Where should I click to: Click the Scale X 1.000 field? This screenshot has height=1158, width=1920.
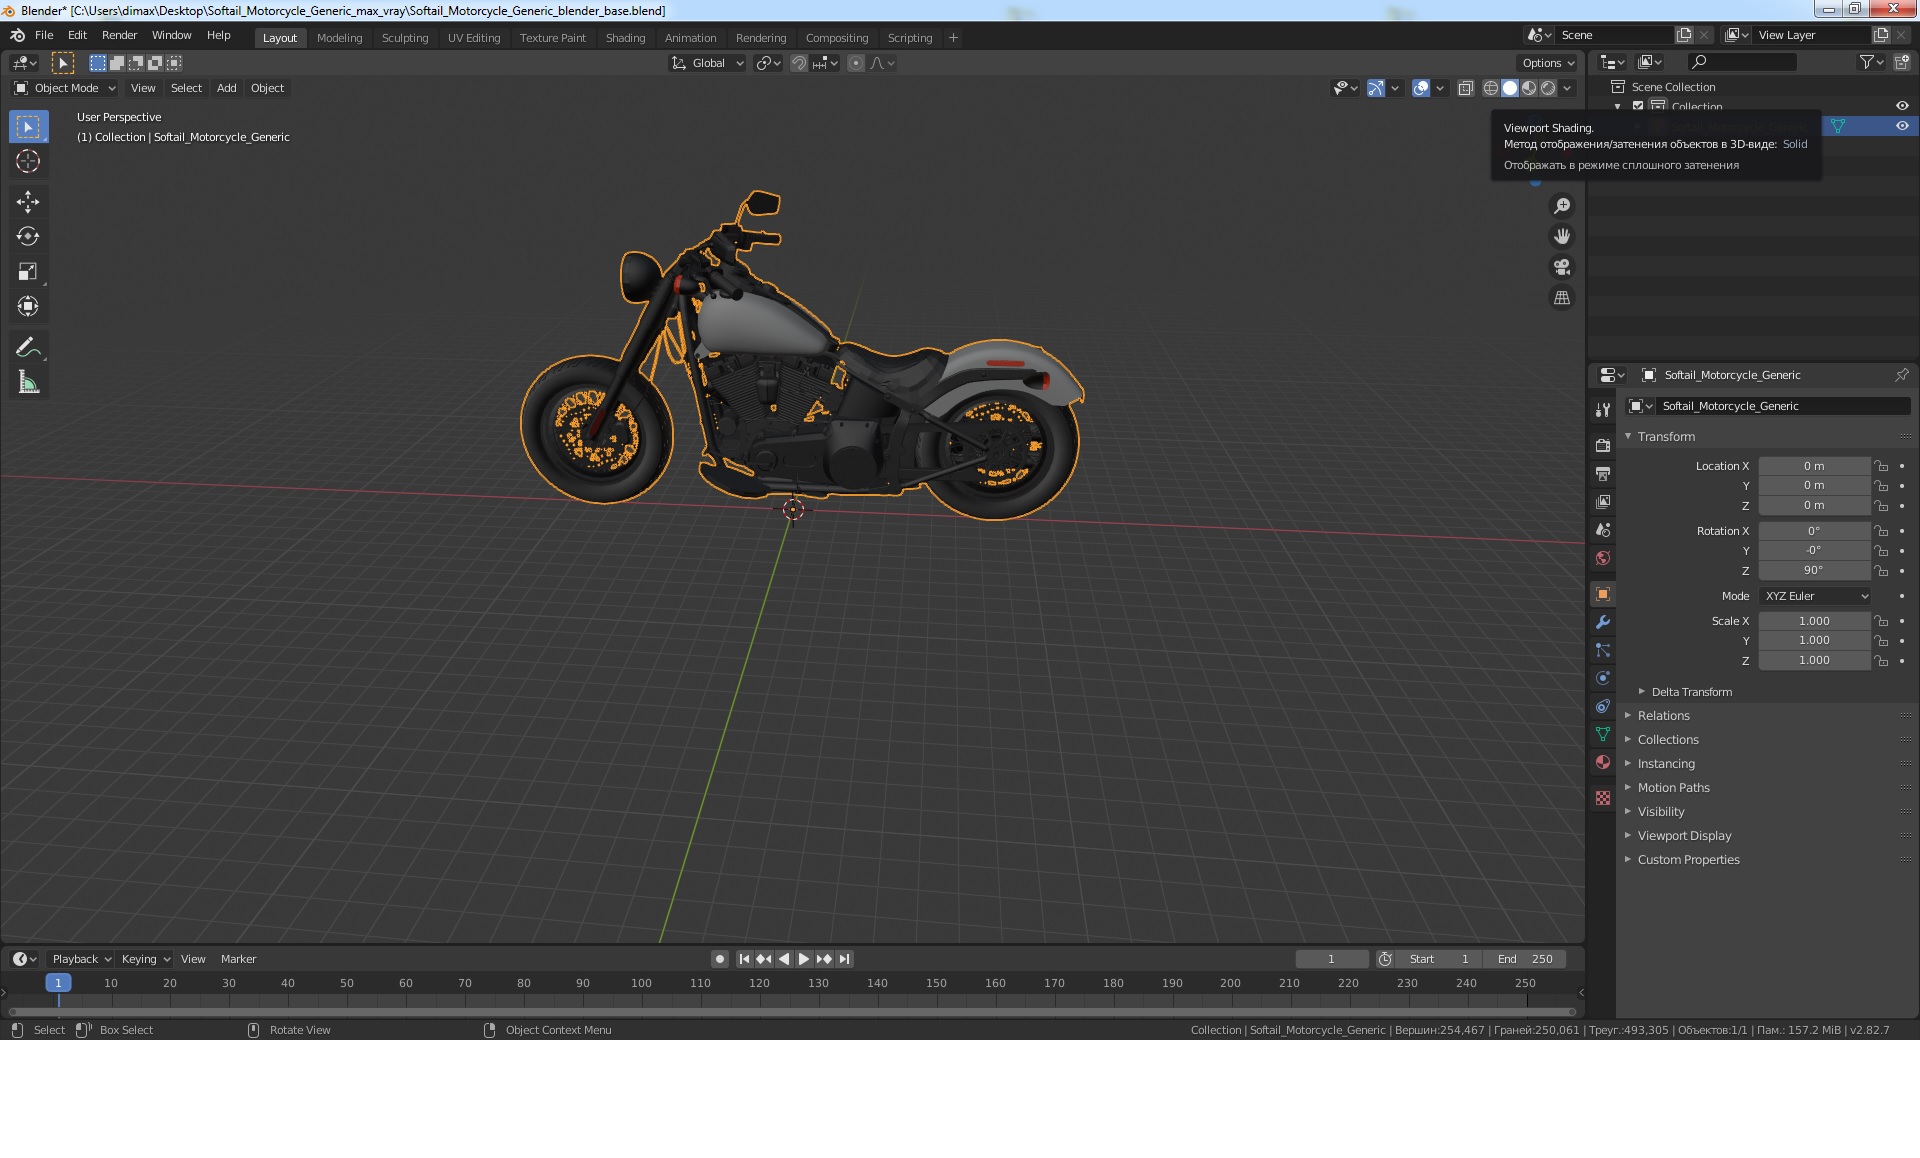1814,621
